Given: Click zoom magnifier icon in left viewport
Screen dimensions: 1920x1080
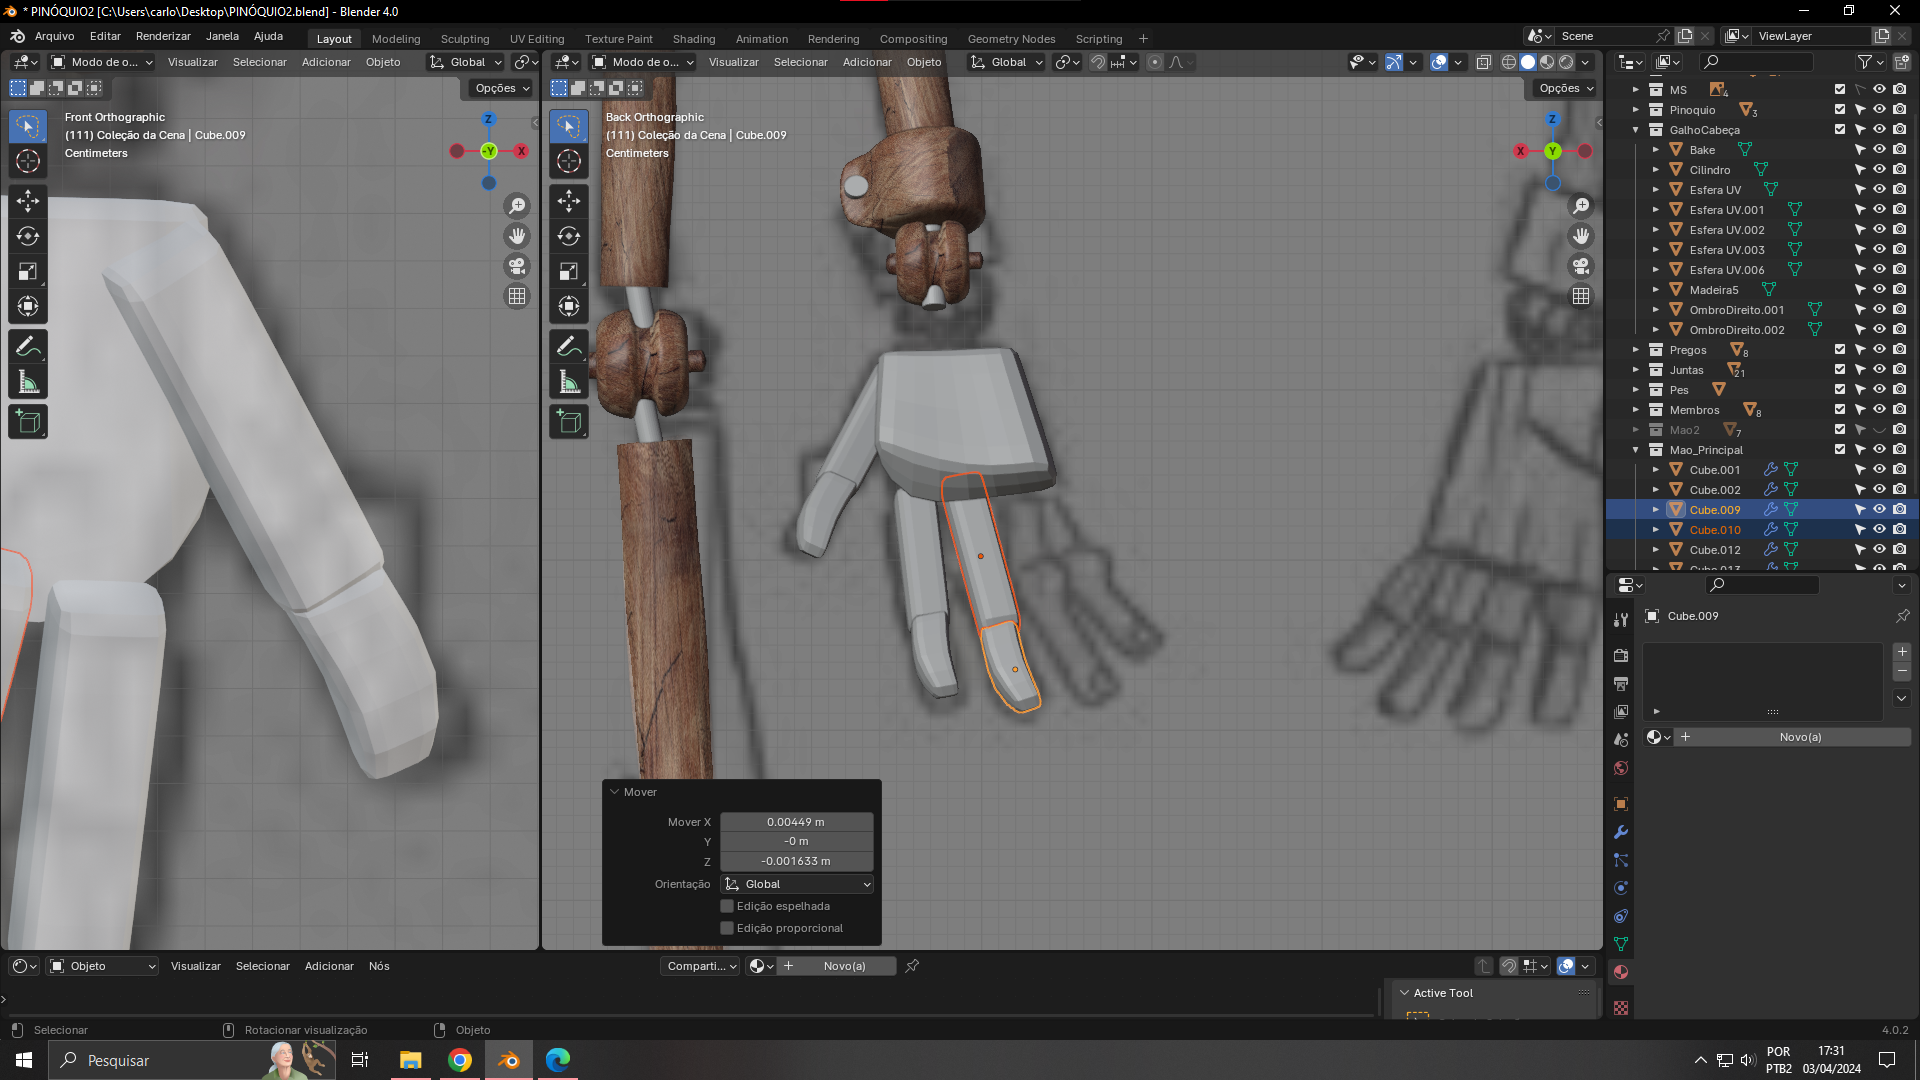Looking at the screenshot, I should tap(517, 206).
